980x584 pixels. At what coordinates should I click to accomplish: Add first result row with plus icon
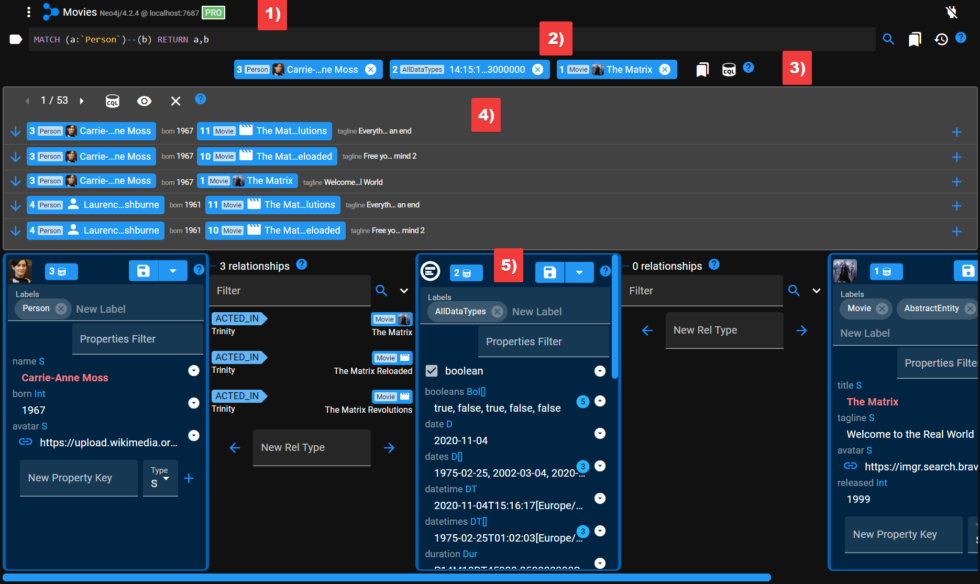[x=956, y=132]
